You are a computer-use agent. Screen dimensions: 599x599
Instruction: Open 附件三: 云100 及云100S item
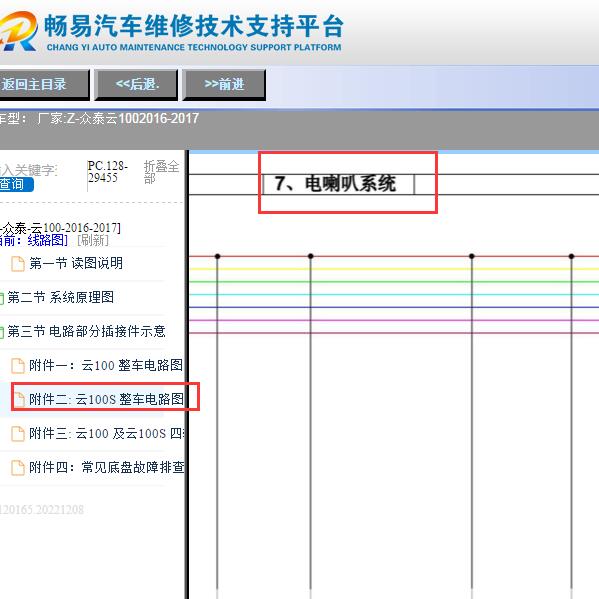107,433
